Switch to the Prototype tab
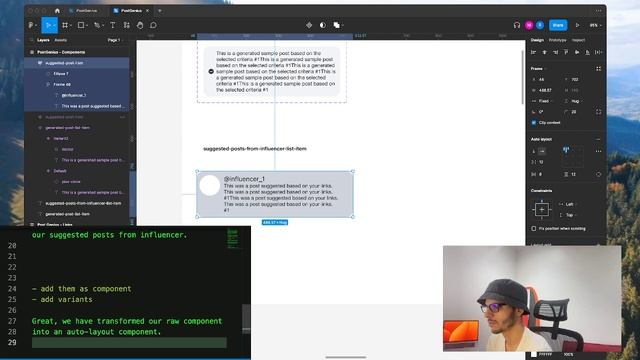Viewport: 640px width, 360px height. 558,40
